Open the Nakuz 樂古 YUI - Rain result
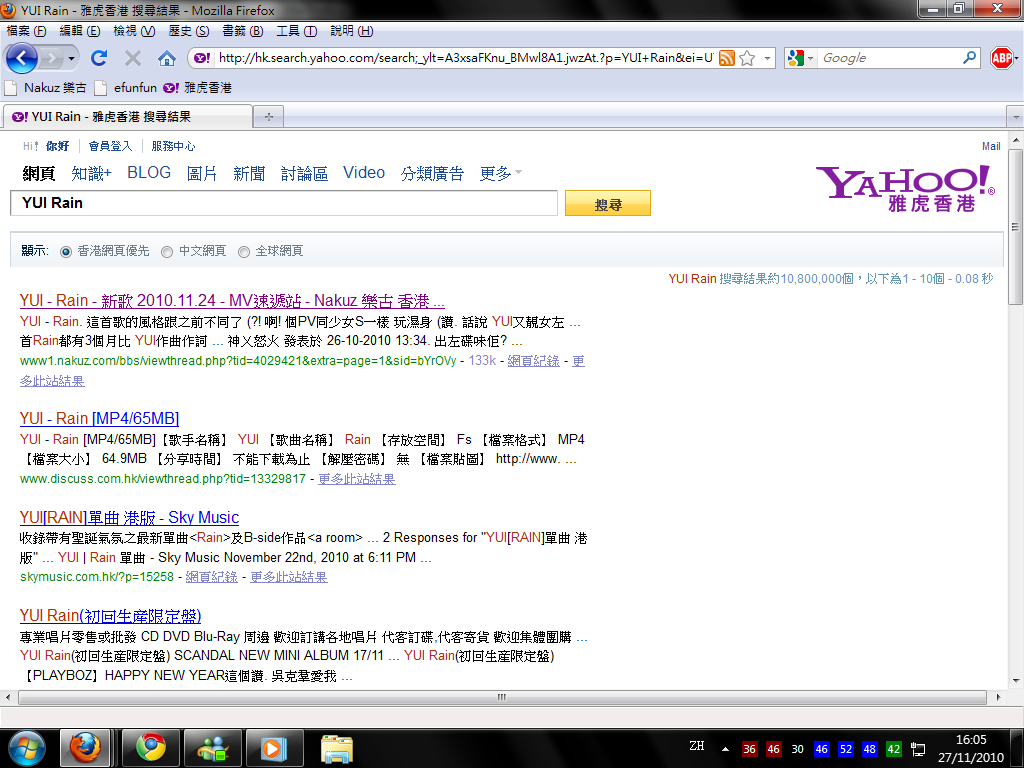This screenshot has width=1024, height=768. click(232, 301)
